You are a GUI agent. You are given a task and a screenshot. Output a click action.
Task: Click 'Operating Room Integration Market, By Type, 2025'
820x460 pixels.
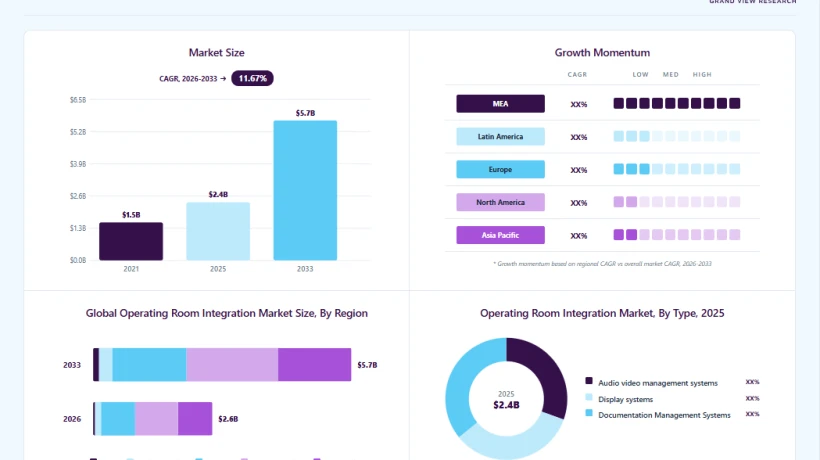pos(602,313)
